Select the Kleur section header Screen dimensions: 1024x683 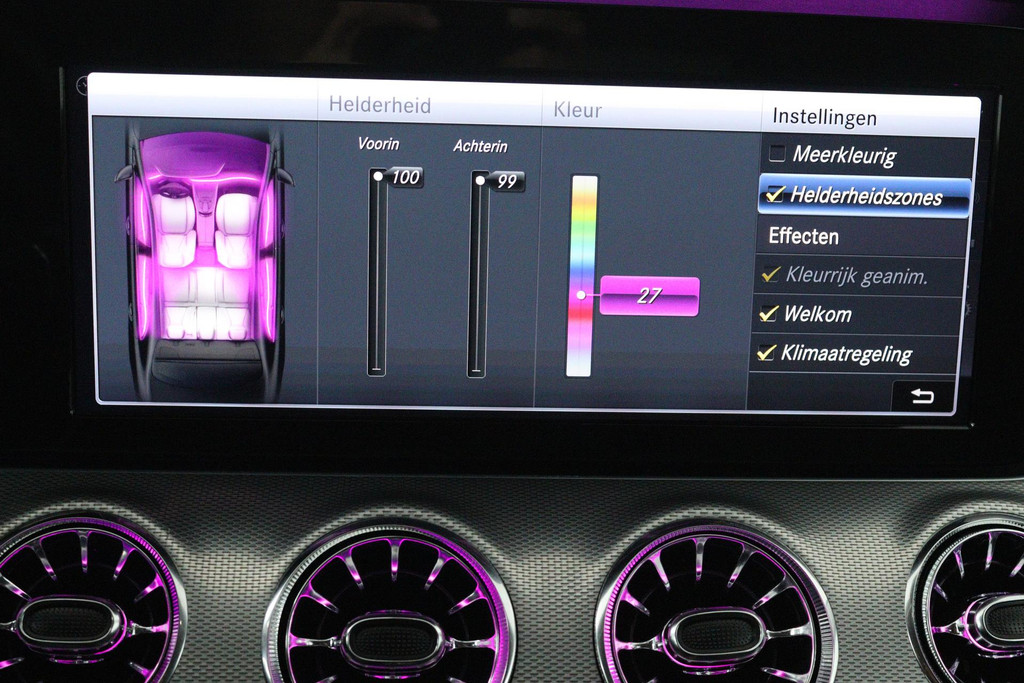(578, 110)
